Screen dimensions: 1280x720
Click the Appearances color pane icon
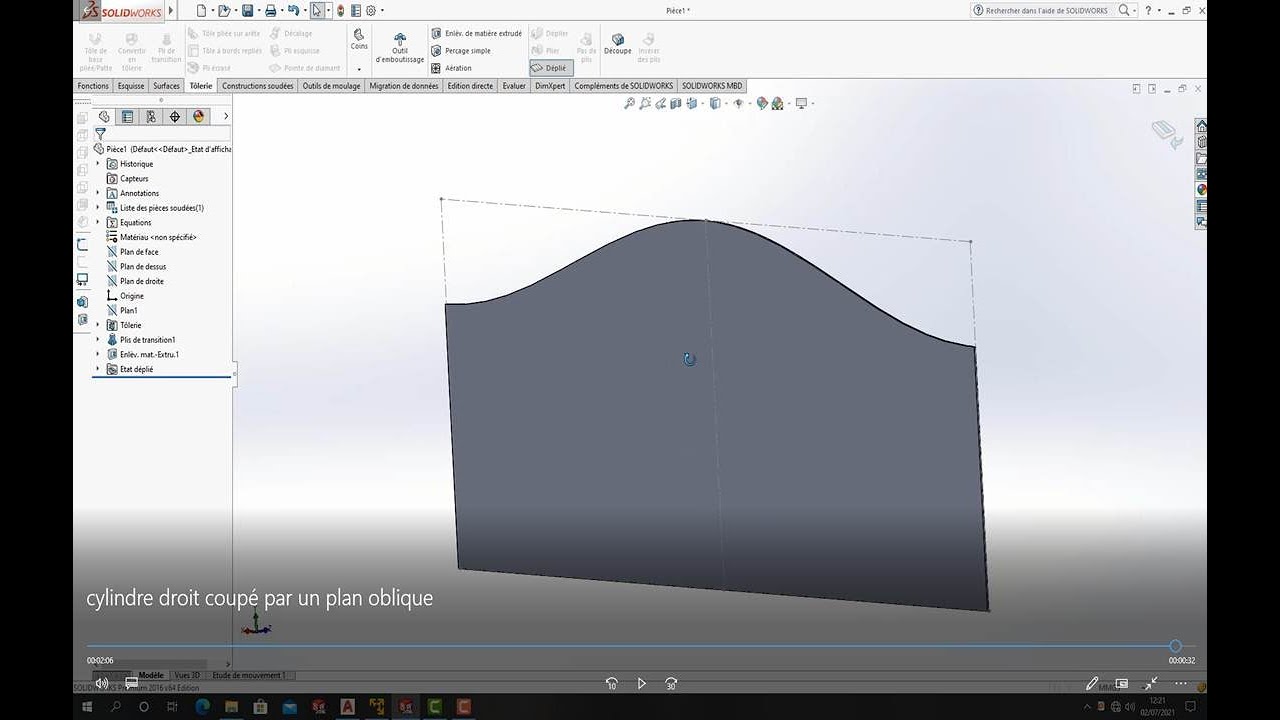(1201, 190)
